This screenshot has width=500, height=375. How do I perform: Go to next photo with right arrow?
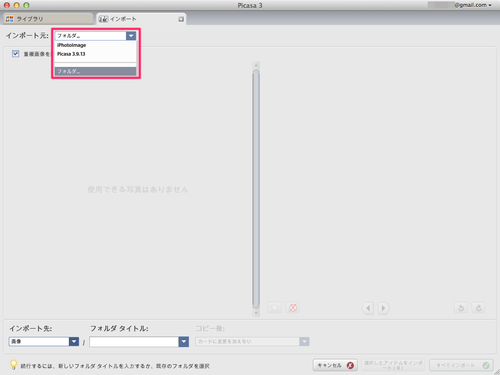point(383,308)
